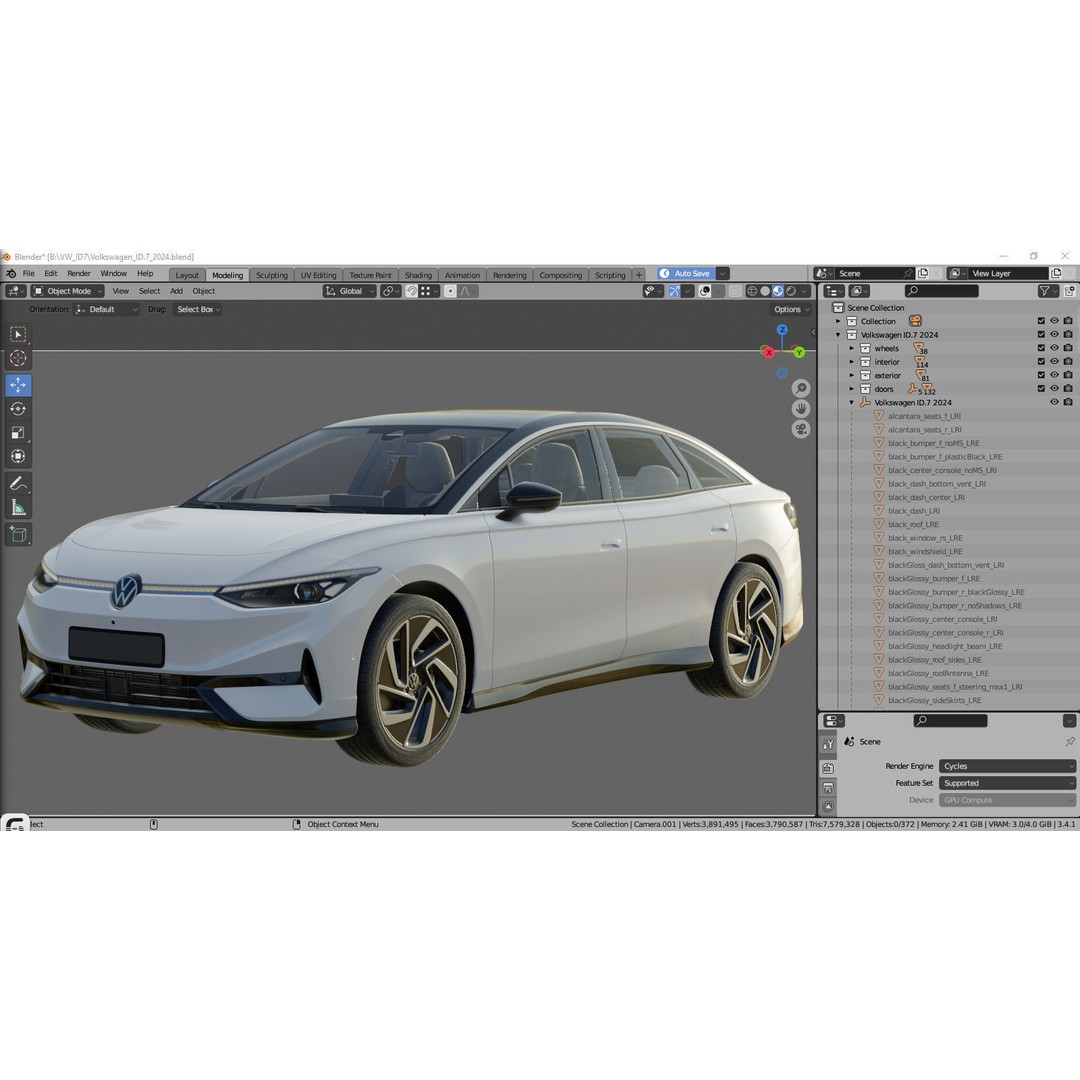Select the Scale tool
Image resolution: width=1080 pixels, height=1080 pixels.
(18, 431)
